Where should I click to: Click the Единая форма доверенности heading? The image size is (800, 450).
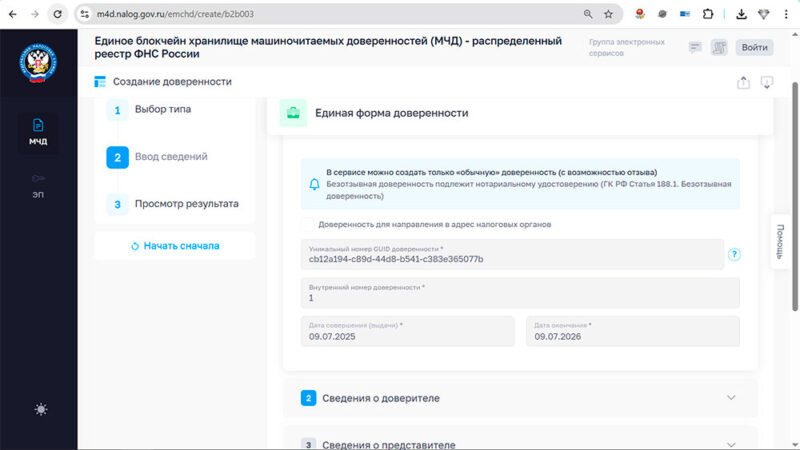(391, 113)
